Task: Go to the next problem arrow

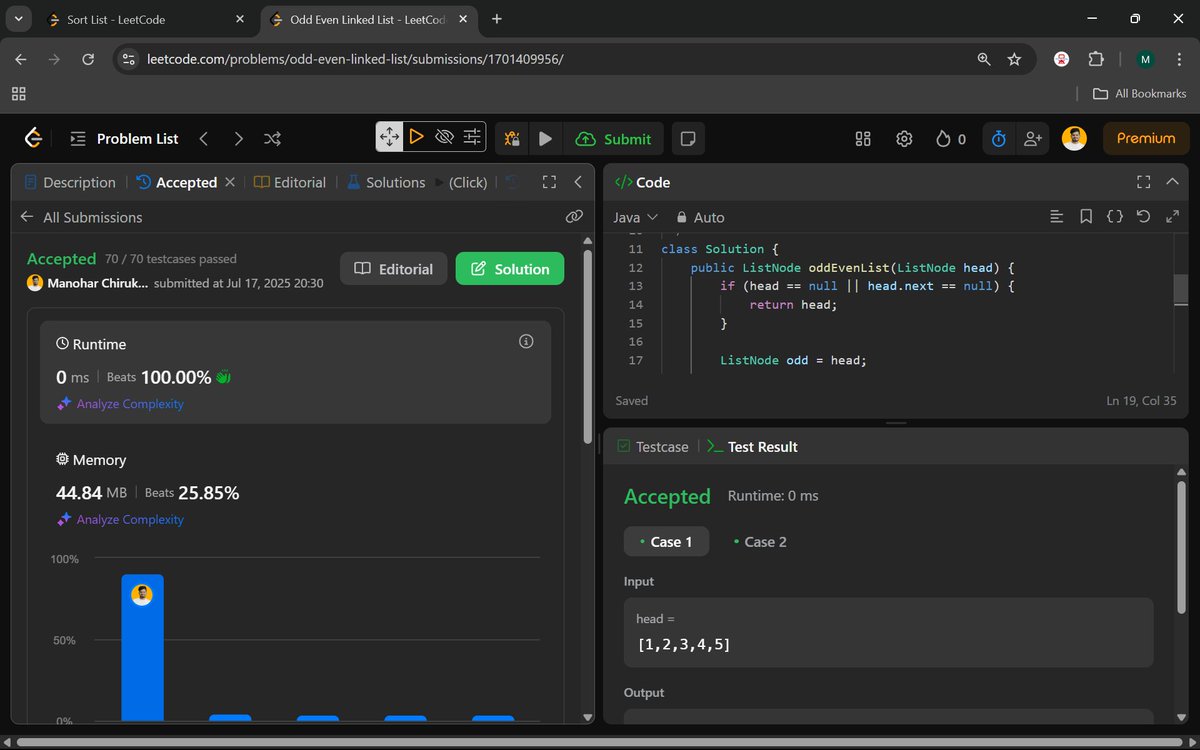Action: 238,139
